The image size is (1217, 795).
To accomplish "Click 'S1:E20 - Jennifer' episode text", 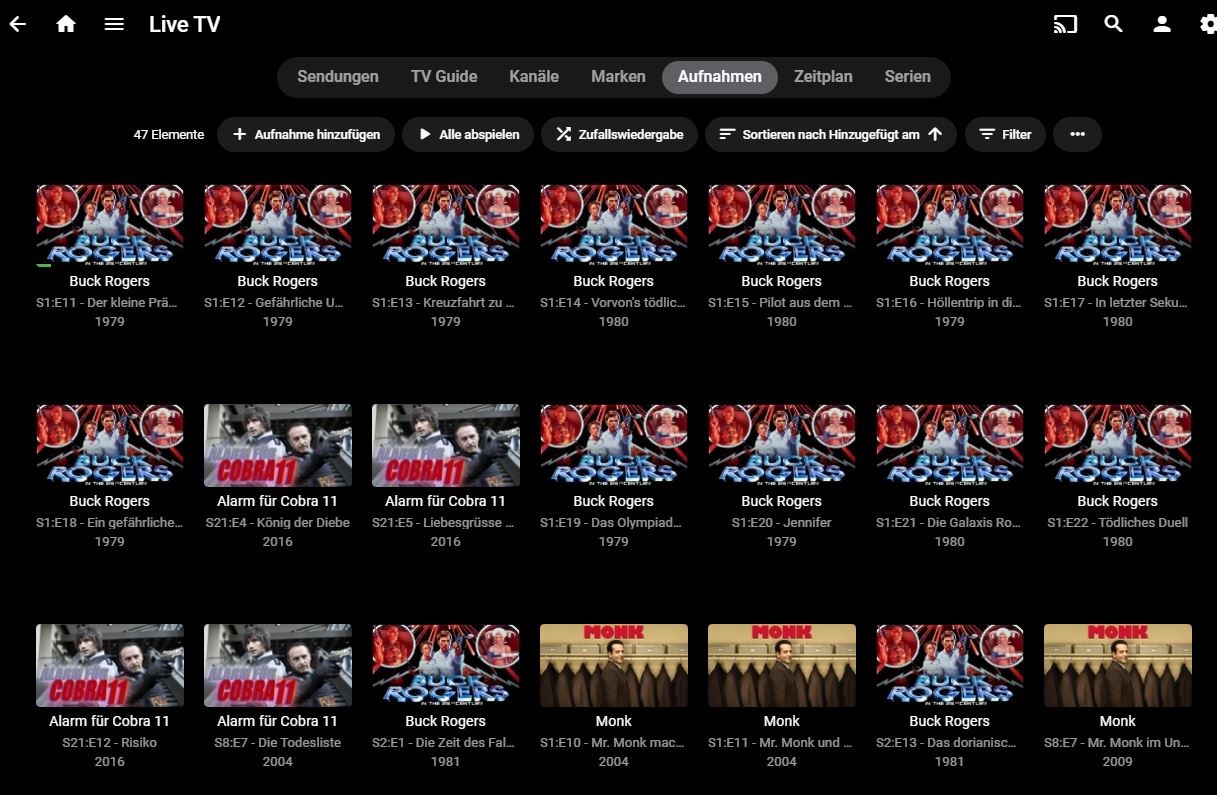I will coord(782,522).
